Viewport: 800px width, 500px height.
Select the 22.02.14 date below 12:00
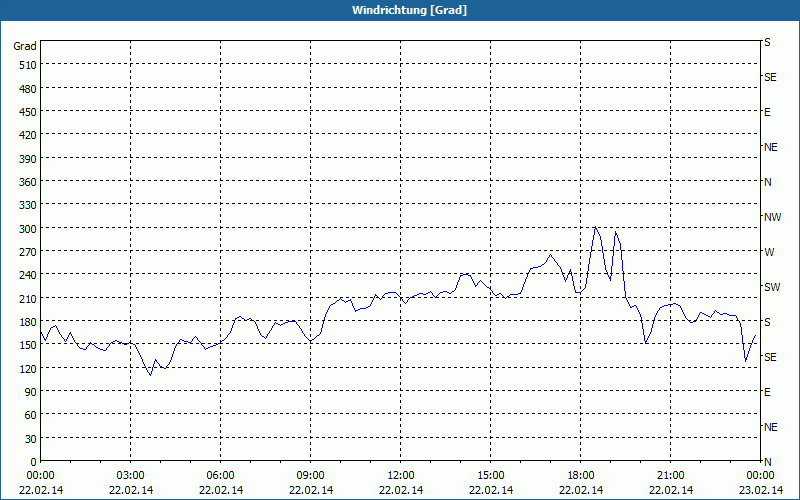tap(401, 490)
